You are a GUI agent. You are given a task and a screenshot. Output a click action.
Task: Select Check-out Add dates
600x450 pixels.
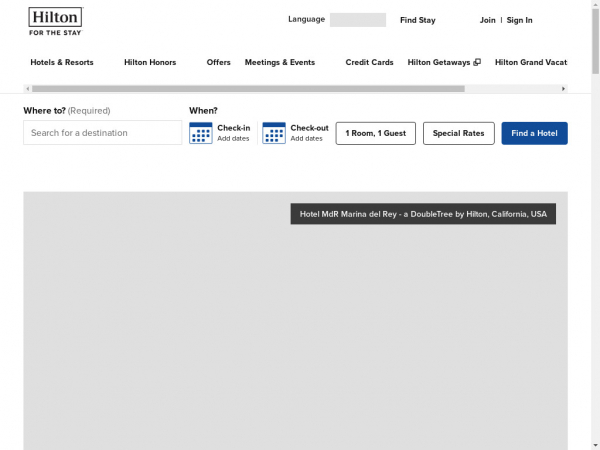[309, 133]
